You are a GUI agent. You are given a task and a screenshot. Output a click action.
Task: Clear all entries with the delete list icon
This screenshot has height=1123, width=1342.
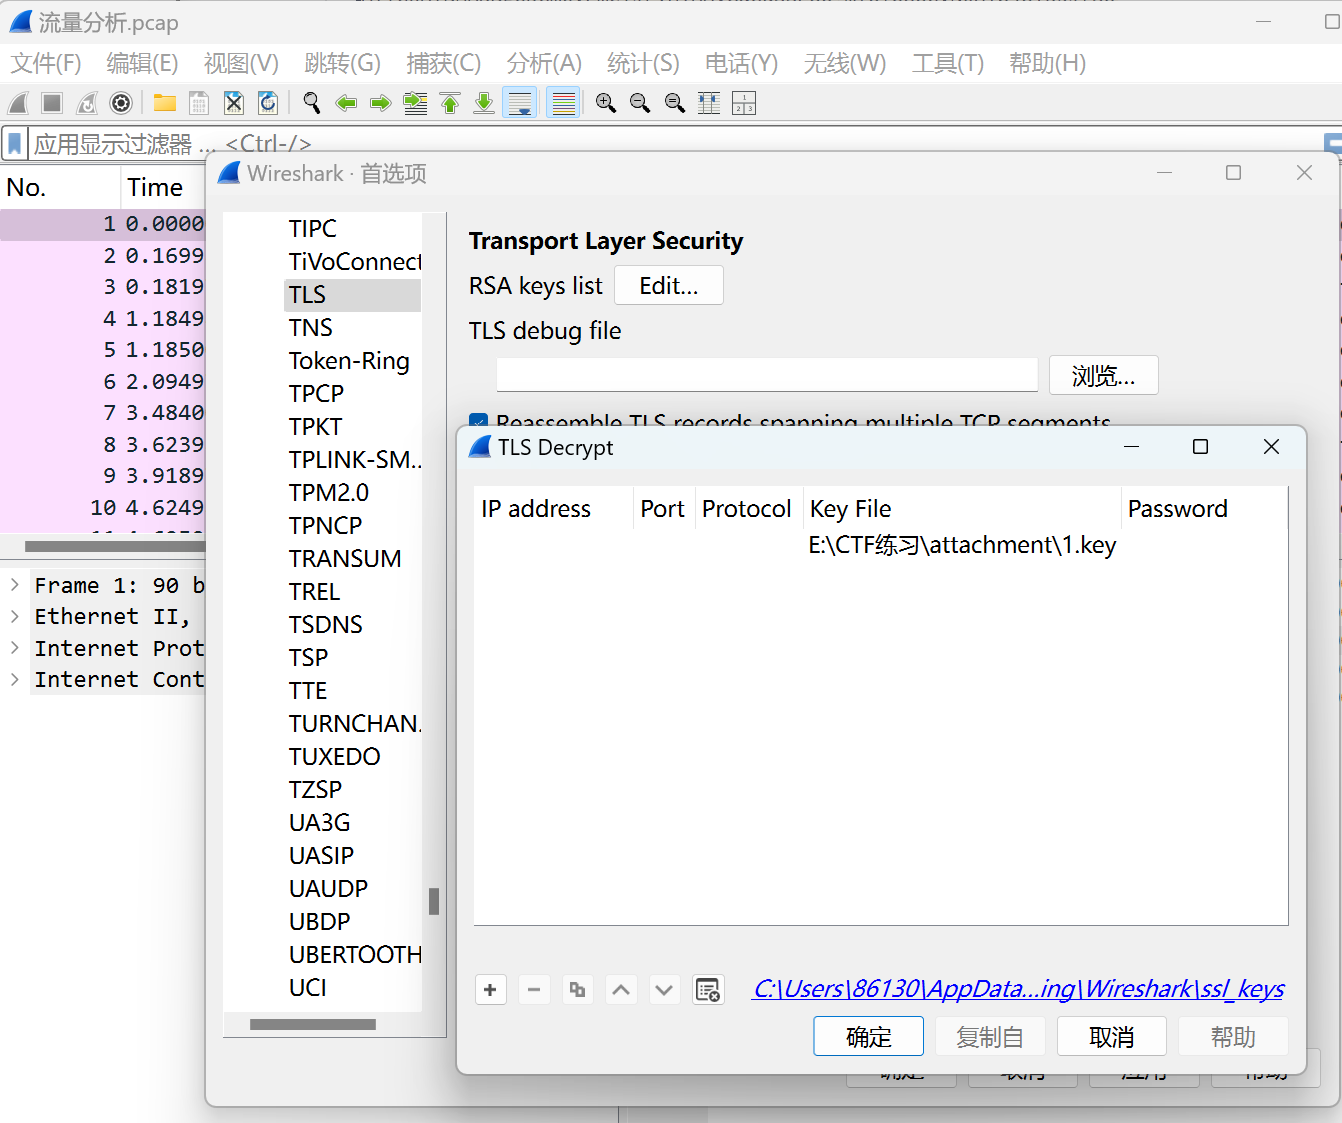pyautogui.click(x=708, y=989)
